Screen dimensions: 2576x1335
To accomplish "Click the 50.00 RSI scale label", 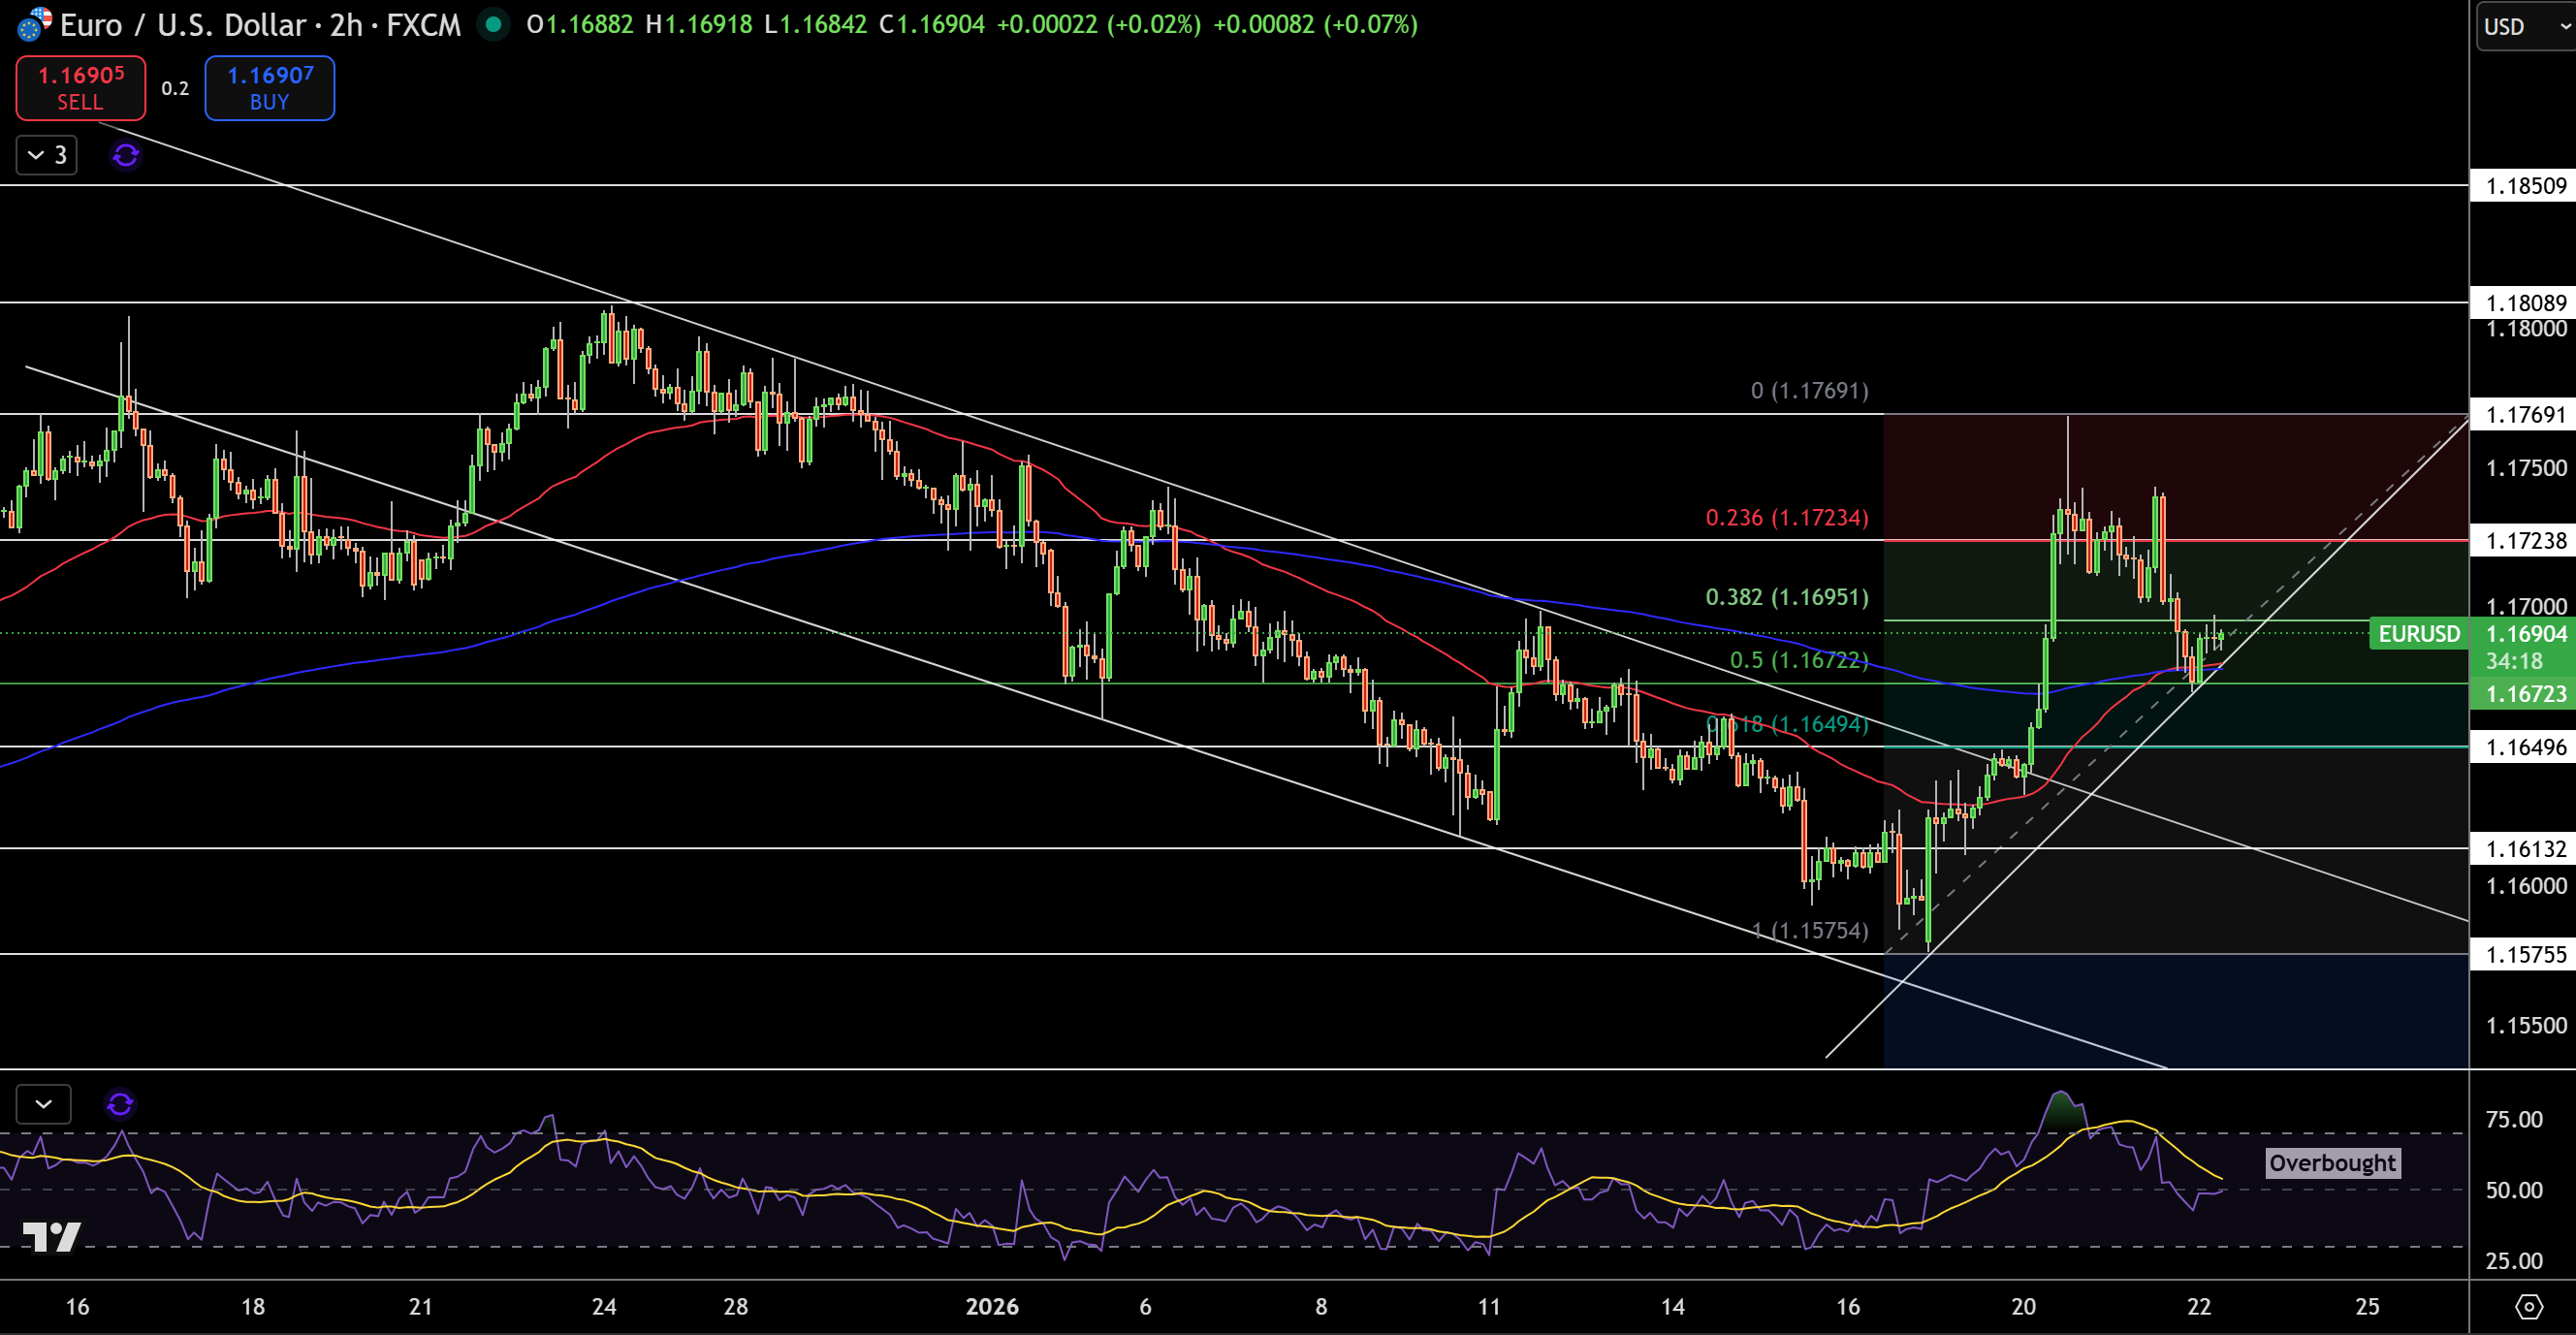I will tap(2514, 1190).
